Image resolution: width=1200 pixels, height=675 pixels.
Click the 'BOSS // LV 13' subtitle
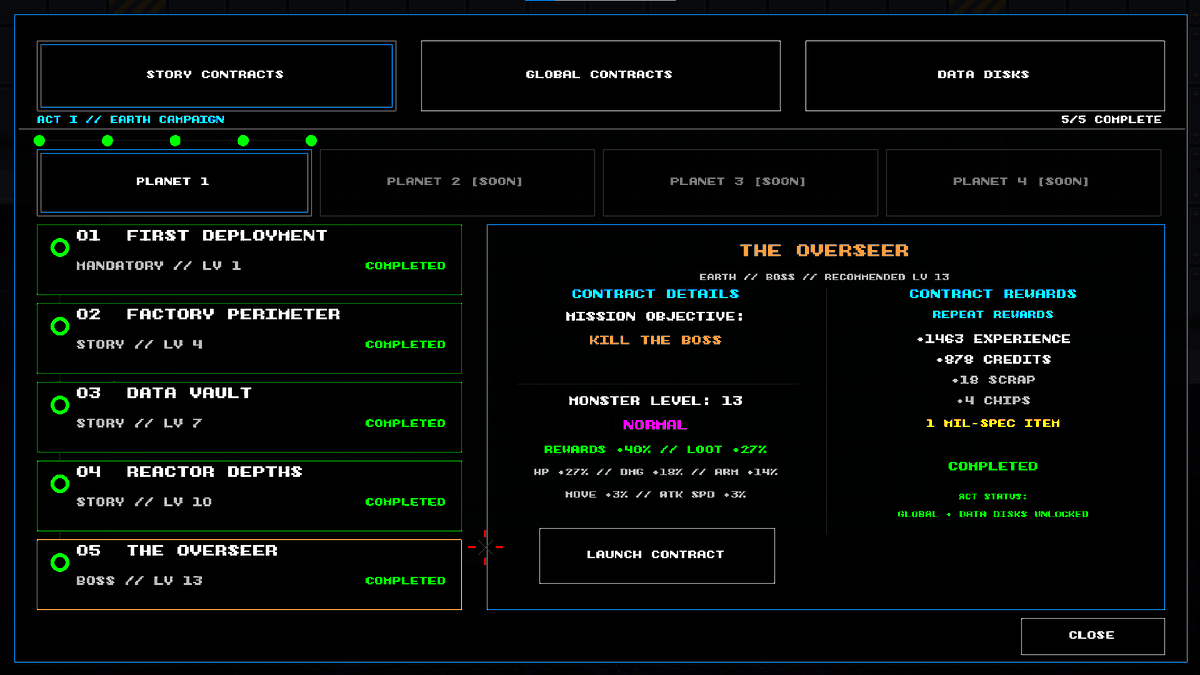tap(139, 581)
